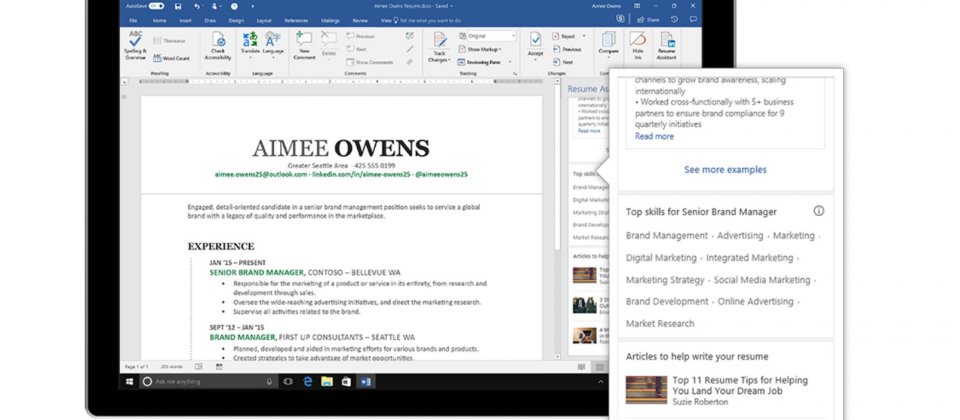The height and width of the screenshot is (420, 960).
Task: Click the Ask me anything search box
Action: click(x=208, y=381)
